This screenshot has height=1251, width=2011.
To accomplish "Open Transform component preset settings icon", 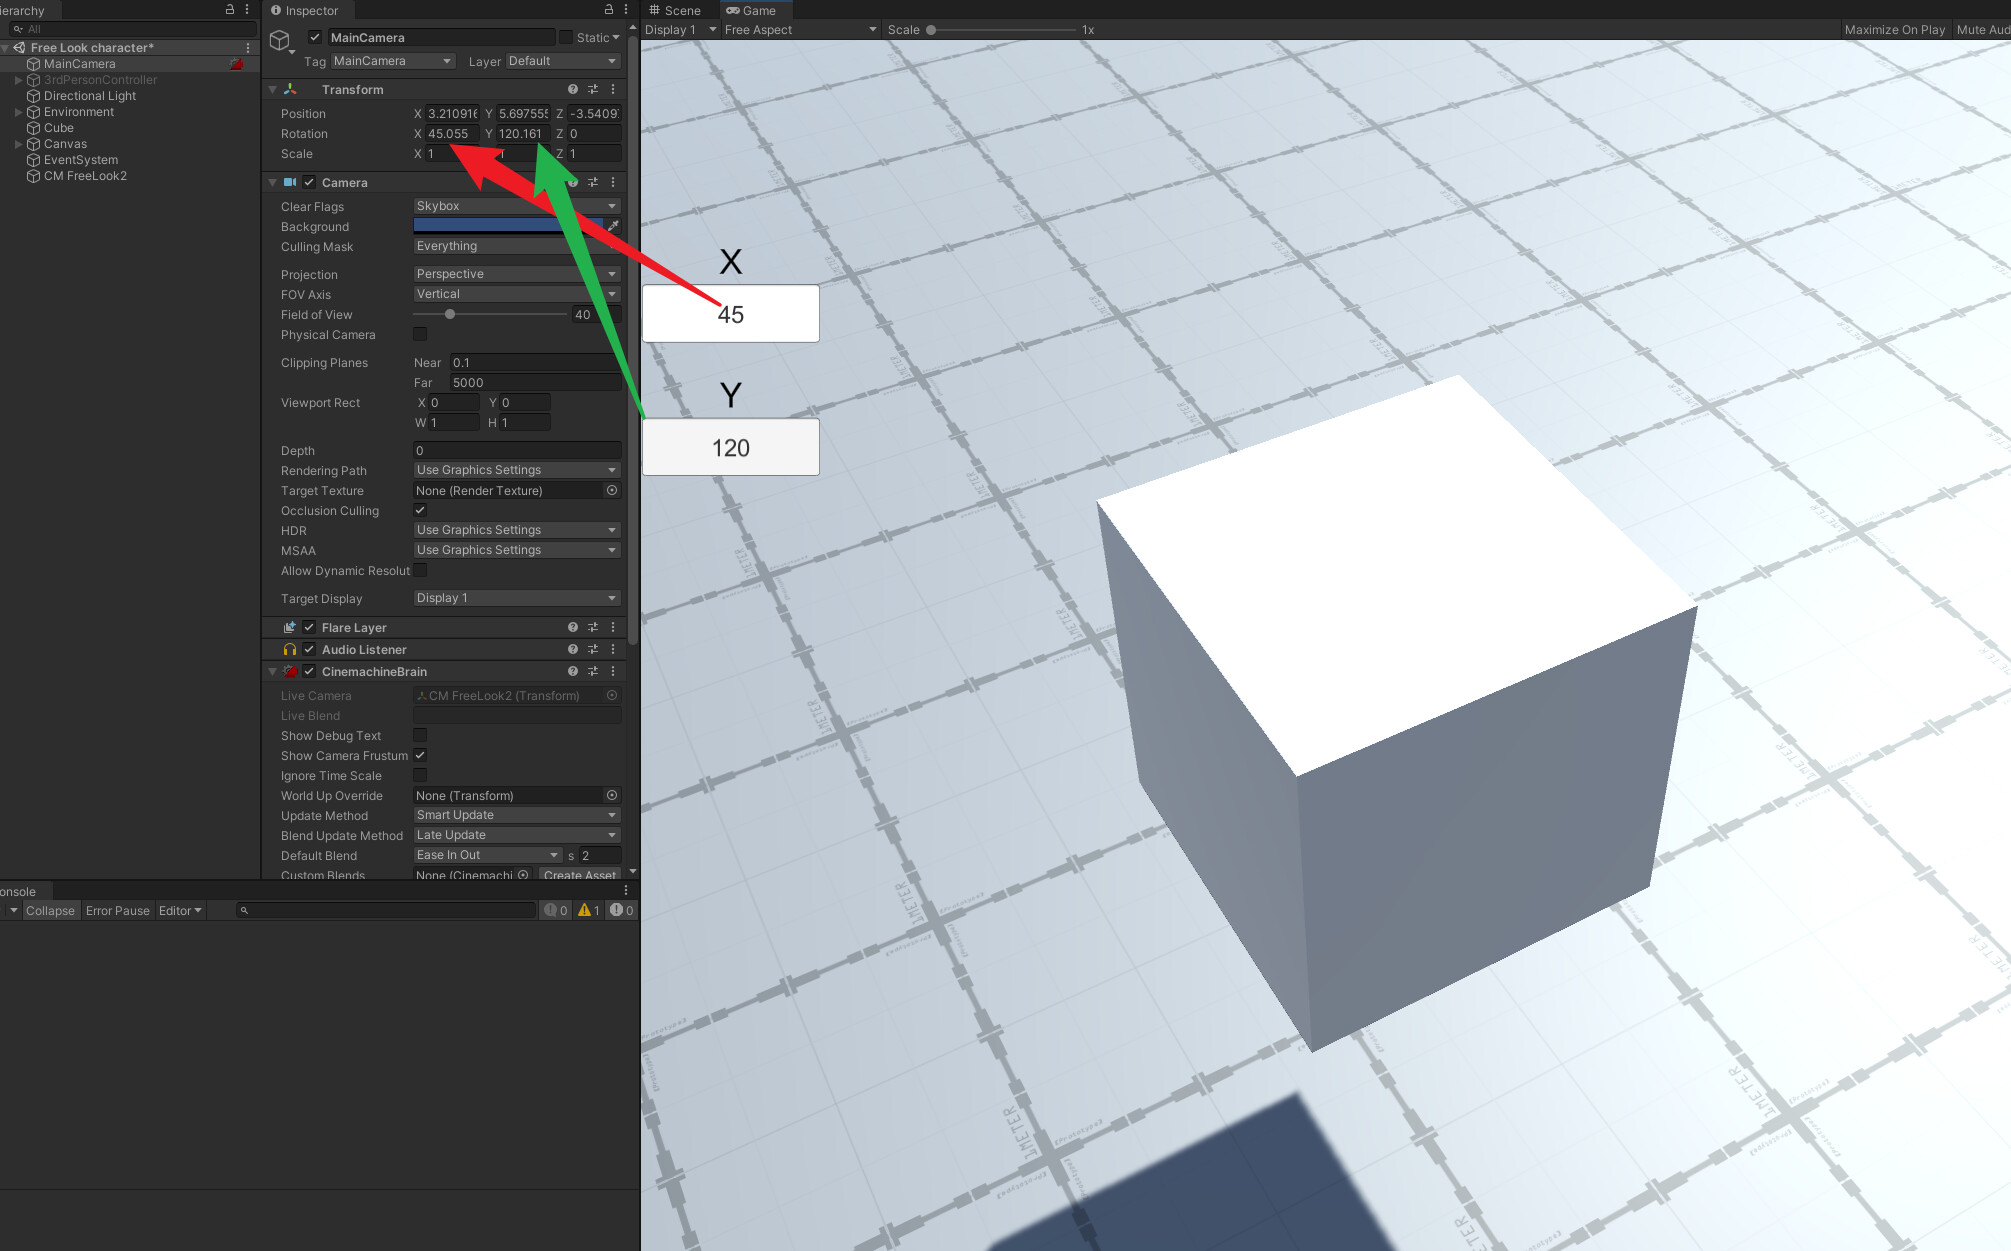I will (593, 89).
